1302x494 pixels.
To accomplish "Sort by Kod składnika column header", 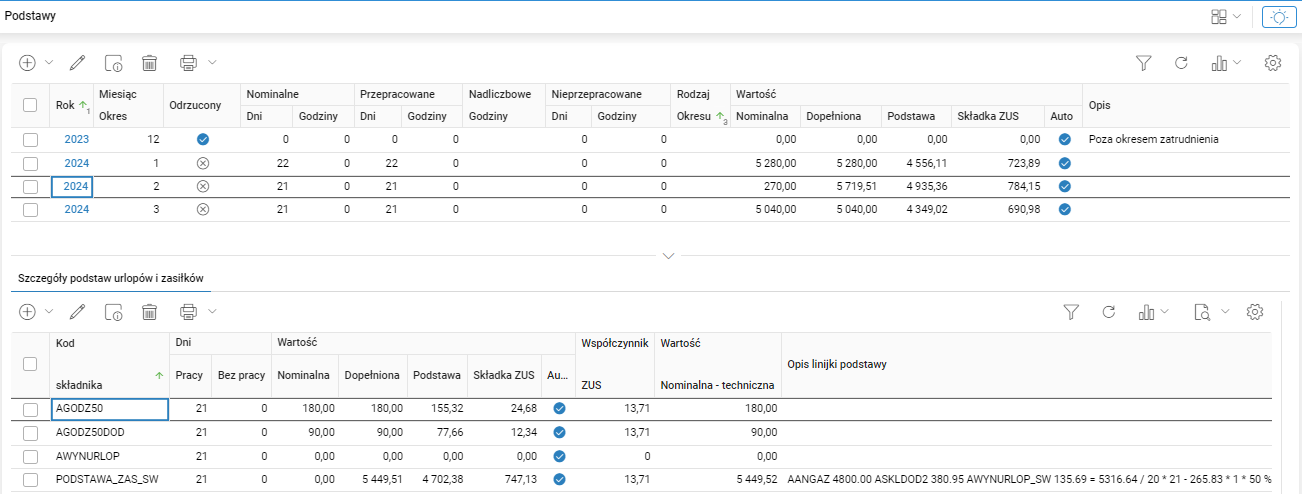I will coord(109,365).
